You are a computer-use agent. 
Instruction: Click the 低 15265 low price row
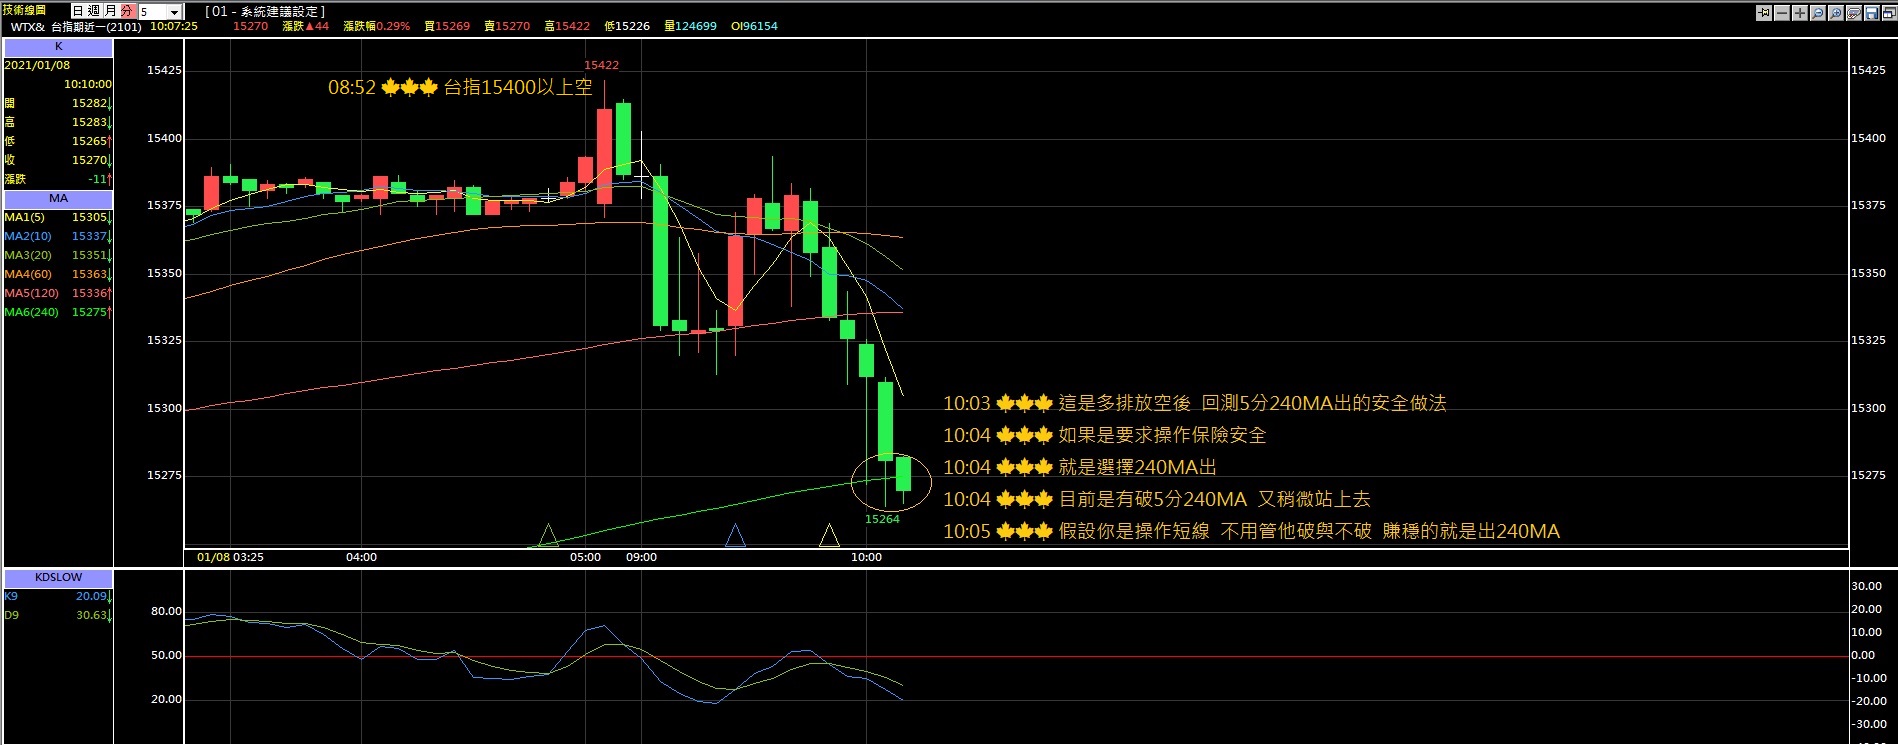58,141
